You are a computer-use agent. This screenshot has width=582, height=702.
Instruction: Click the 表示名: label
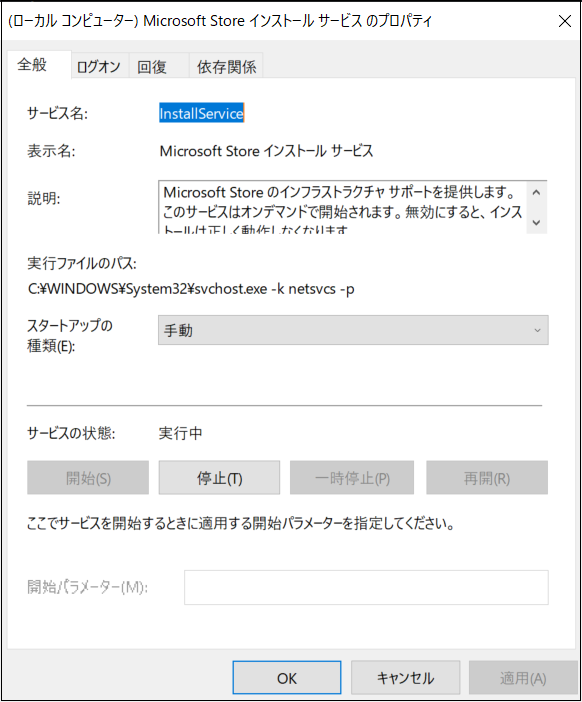tap(51, 151)
